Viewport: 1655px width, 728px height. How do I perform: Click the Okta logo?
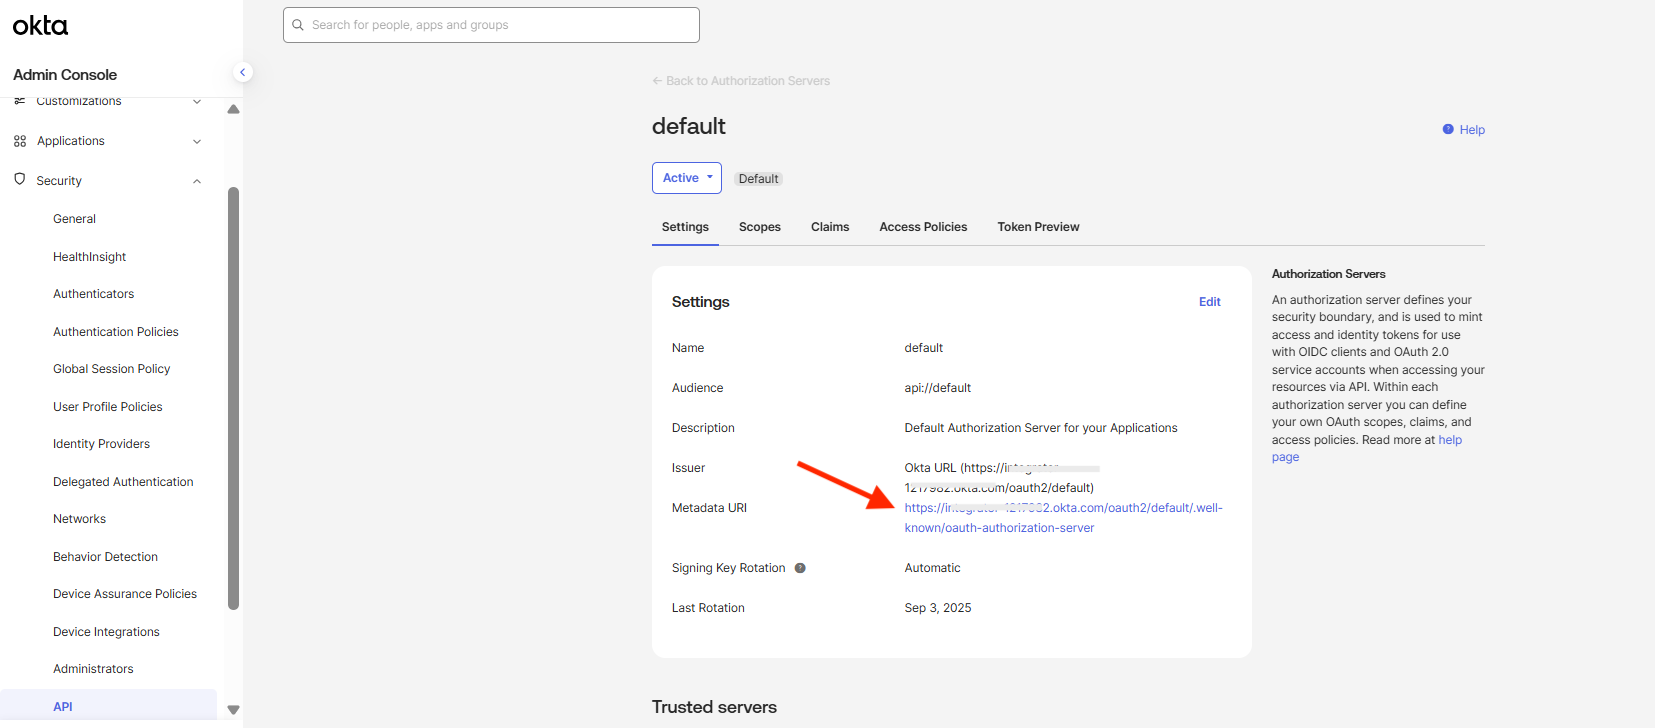40,26
